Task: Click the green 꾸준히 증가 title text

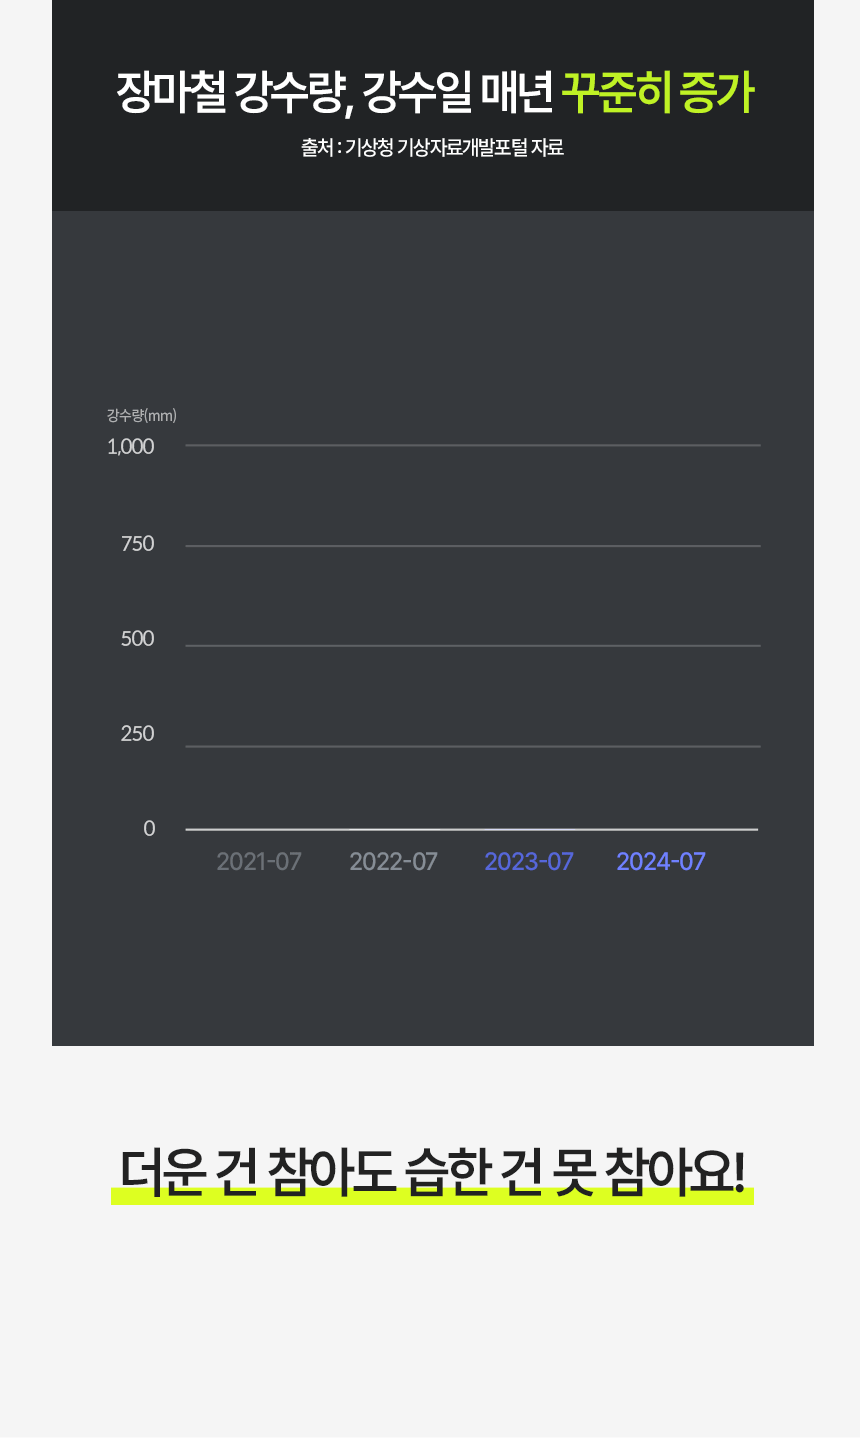Action: (657, 94)
